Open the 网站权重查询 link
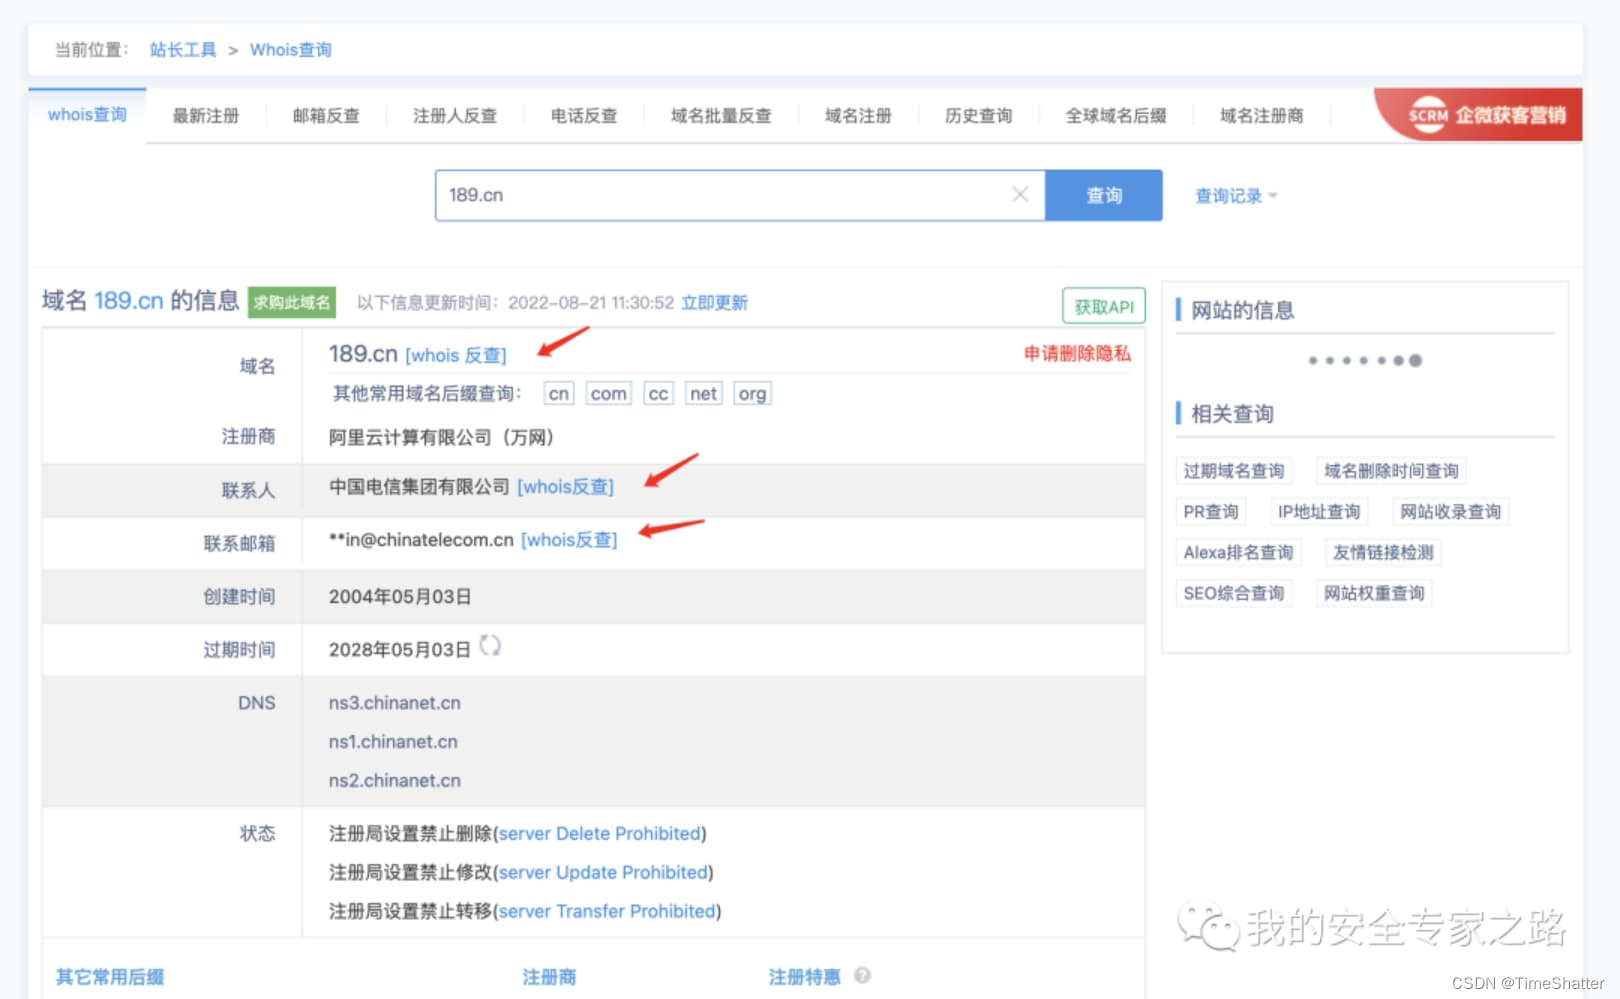 tap(1374, 594)
